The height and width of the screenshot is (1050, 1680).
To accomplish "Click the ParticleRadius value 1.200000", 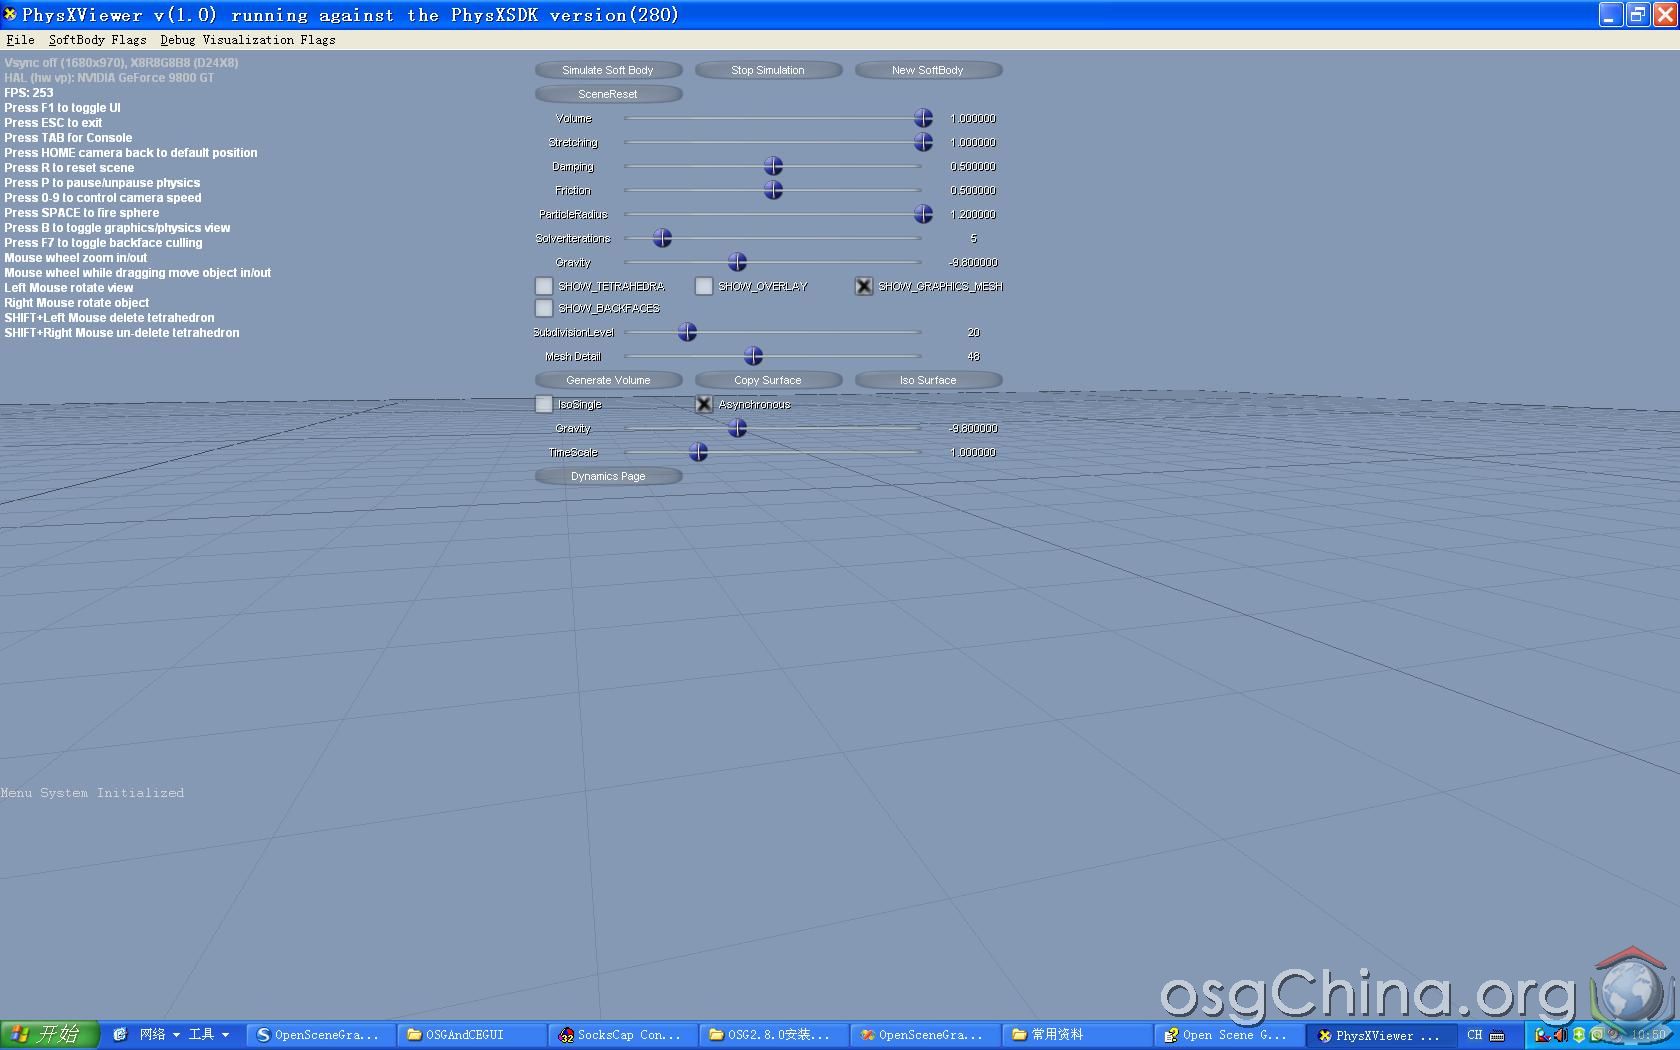I will [973, 214].
